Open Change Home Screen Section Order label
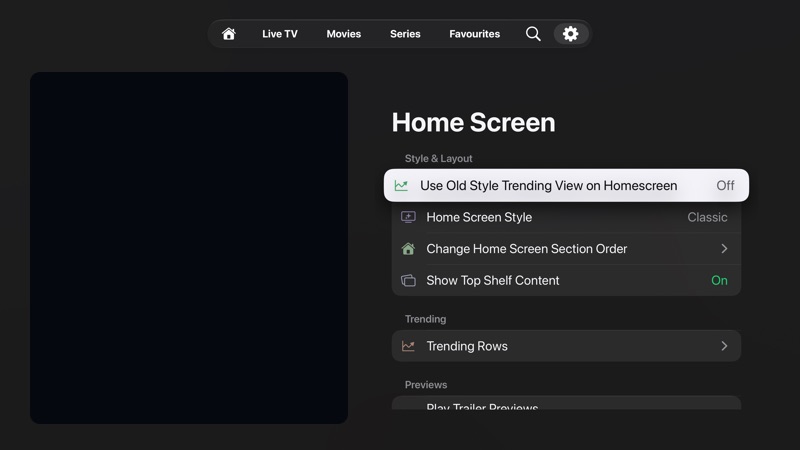 [527, 248]
